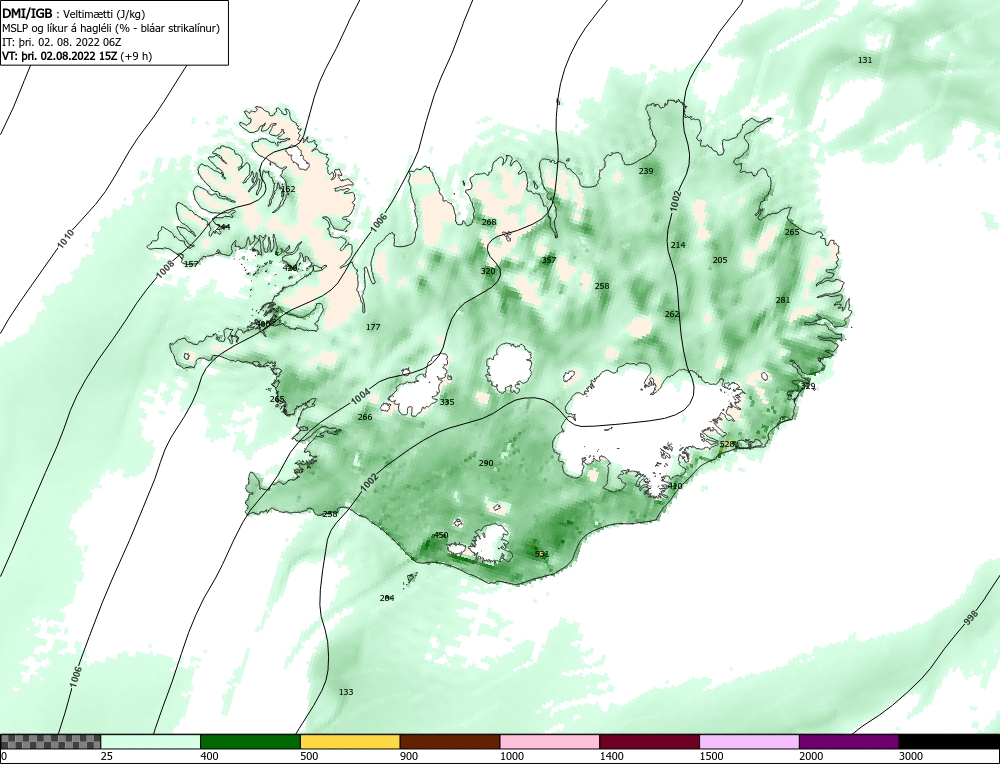Click the map value "214"
The image size is (1000, 764).
pyautogui.click(x=678, y=245)
